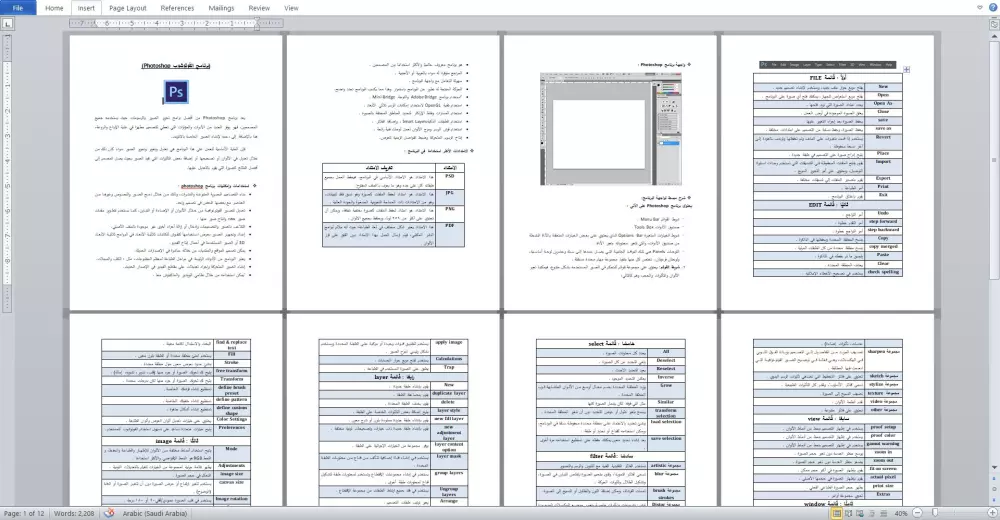Open Word Help question mark icon

click(x=992, y=8)
